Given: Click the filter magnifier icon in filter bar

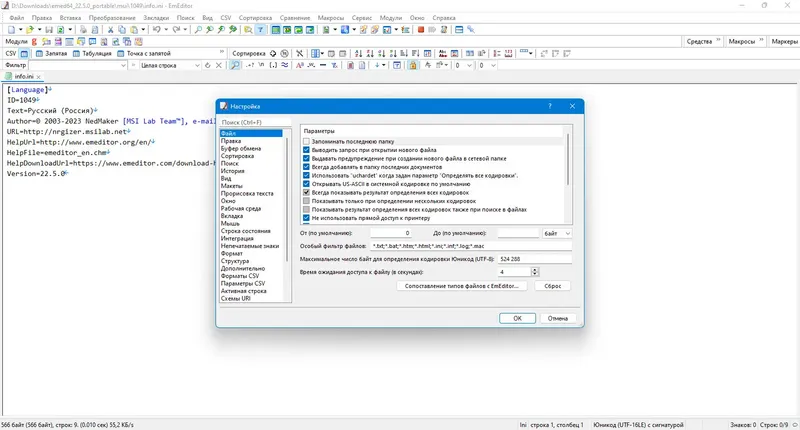Looking at the screenshot, I should (x=235, y=65).
